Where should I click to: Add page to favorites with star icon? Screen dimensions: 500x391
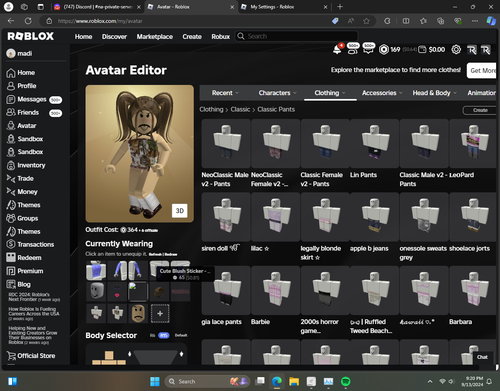(366, 21)
